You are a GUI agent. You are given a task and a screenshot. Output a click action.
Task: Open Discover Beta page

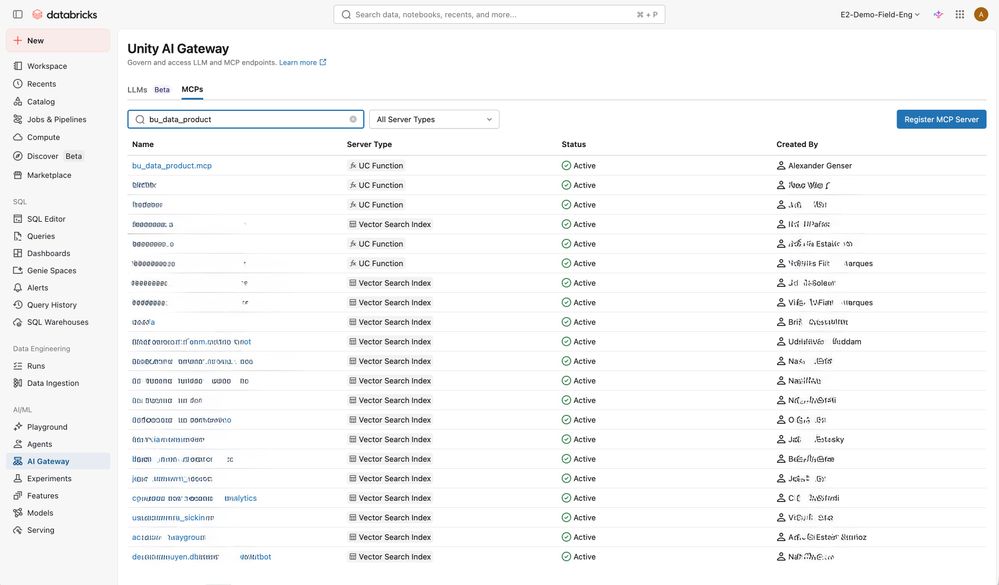pyautogui.click(x=48, y=156)
